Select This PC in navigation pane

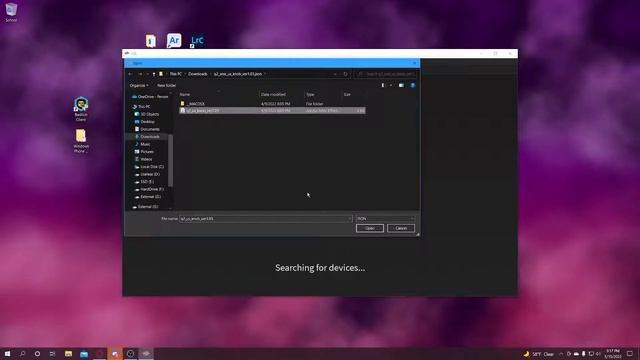coord(141,107)
